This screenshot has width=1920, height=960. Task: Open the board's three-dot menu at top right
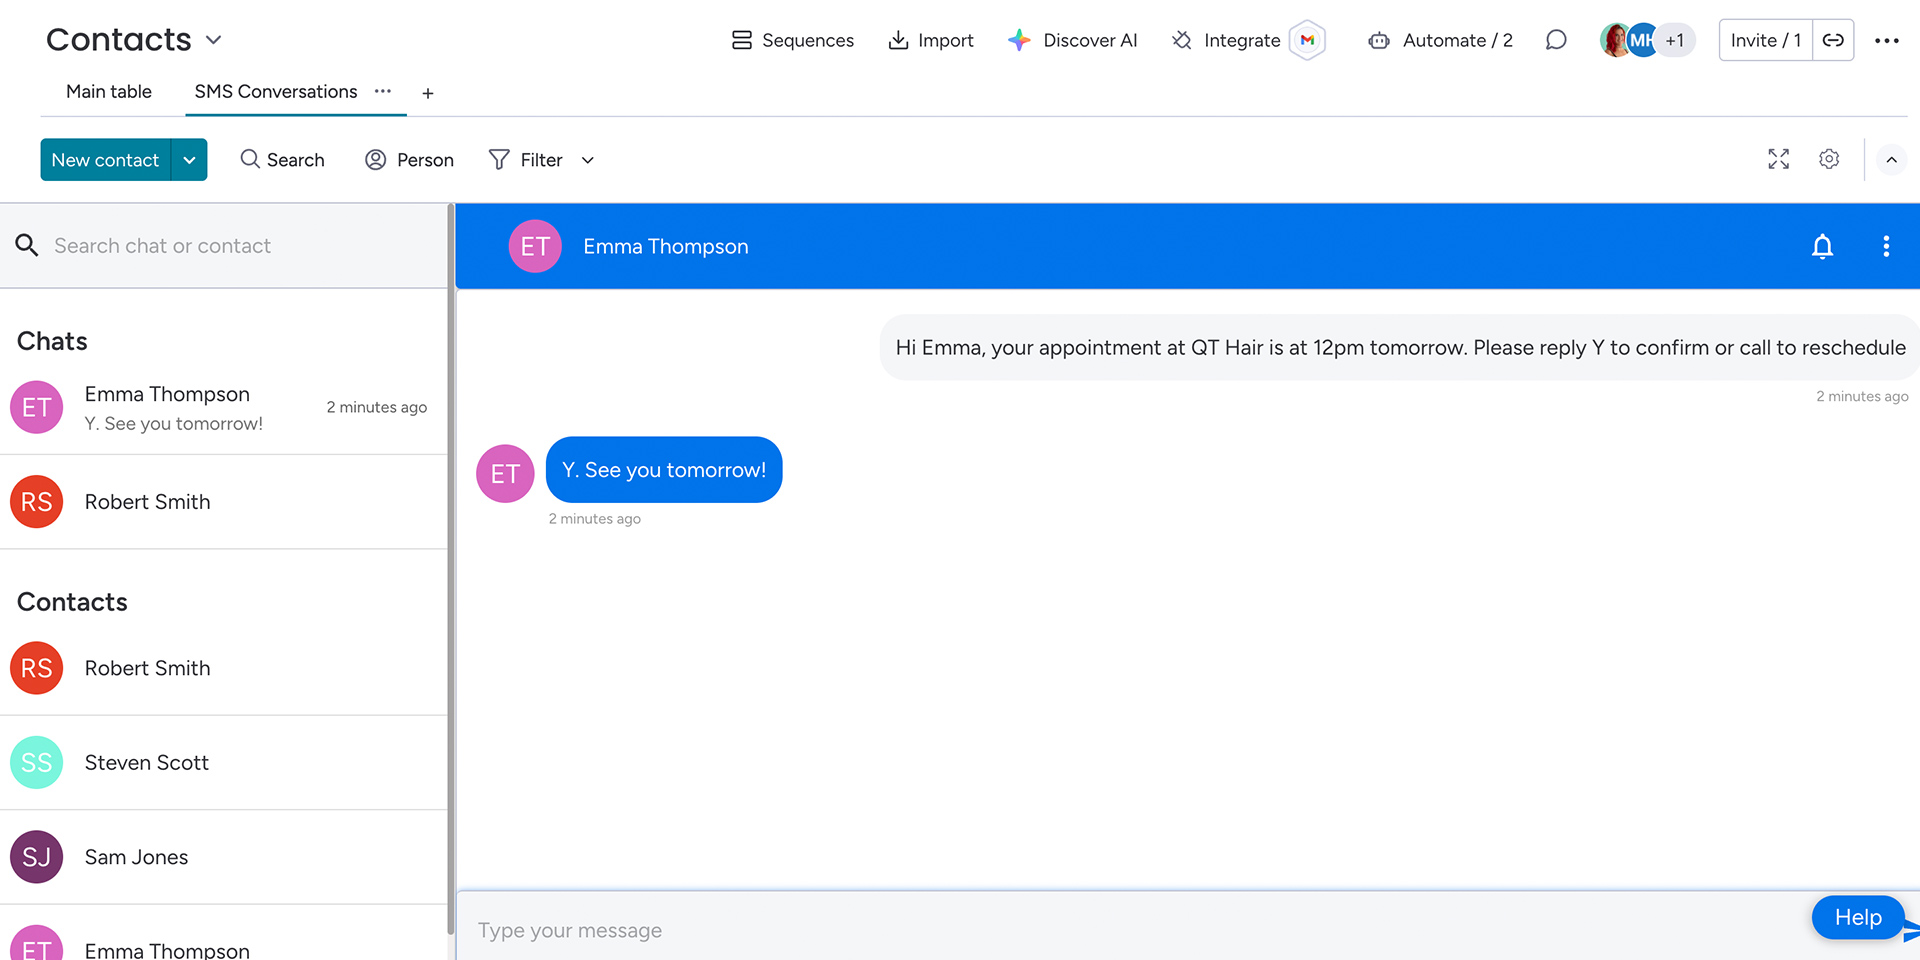click(x=1886, y=40)
